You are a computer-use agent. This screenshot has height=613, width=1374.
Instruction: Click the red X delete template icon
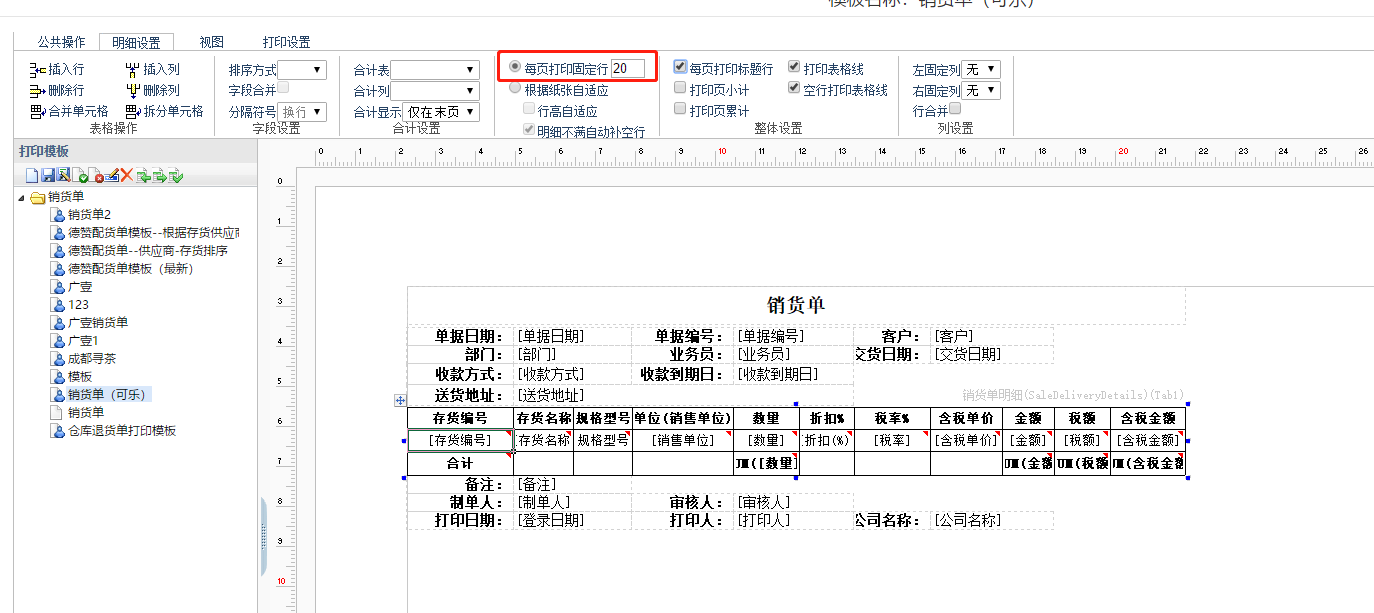tap(127, 176)
